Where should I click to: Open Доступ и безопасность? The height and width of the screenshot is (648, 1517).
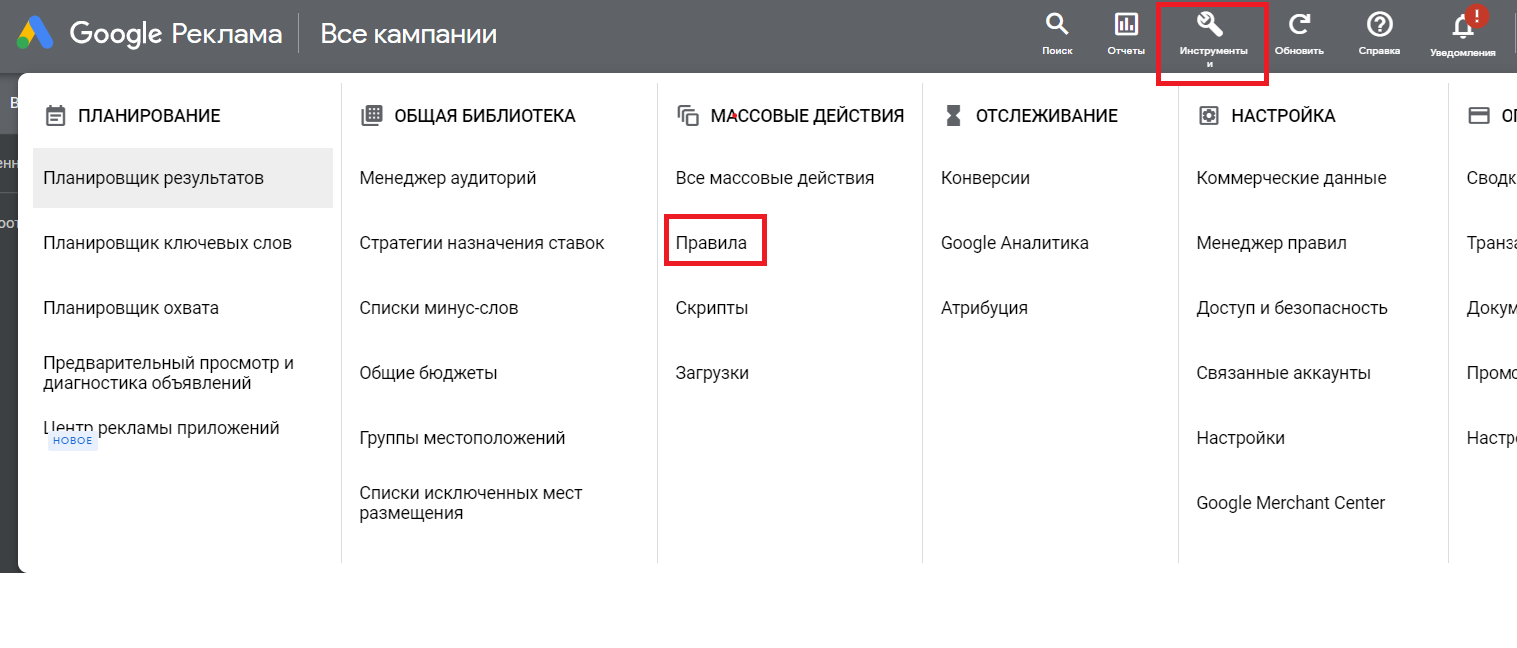pyautogui.click(x=1292, y=308)
